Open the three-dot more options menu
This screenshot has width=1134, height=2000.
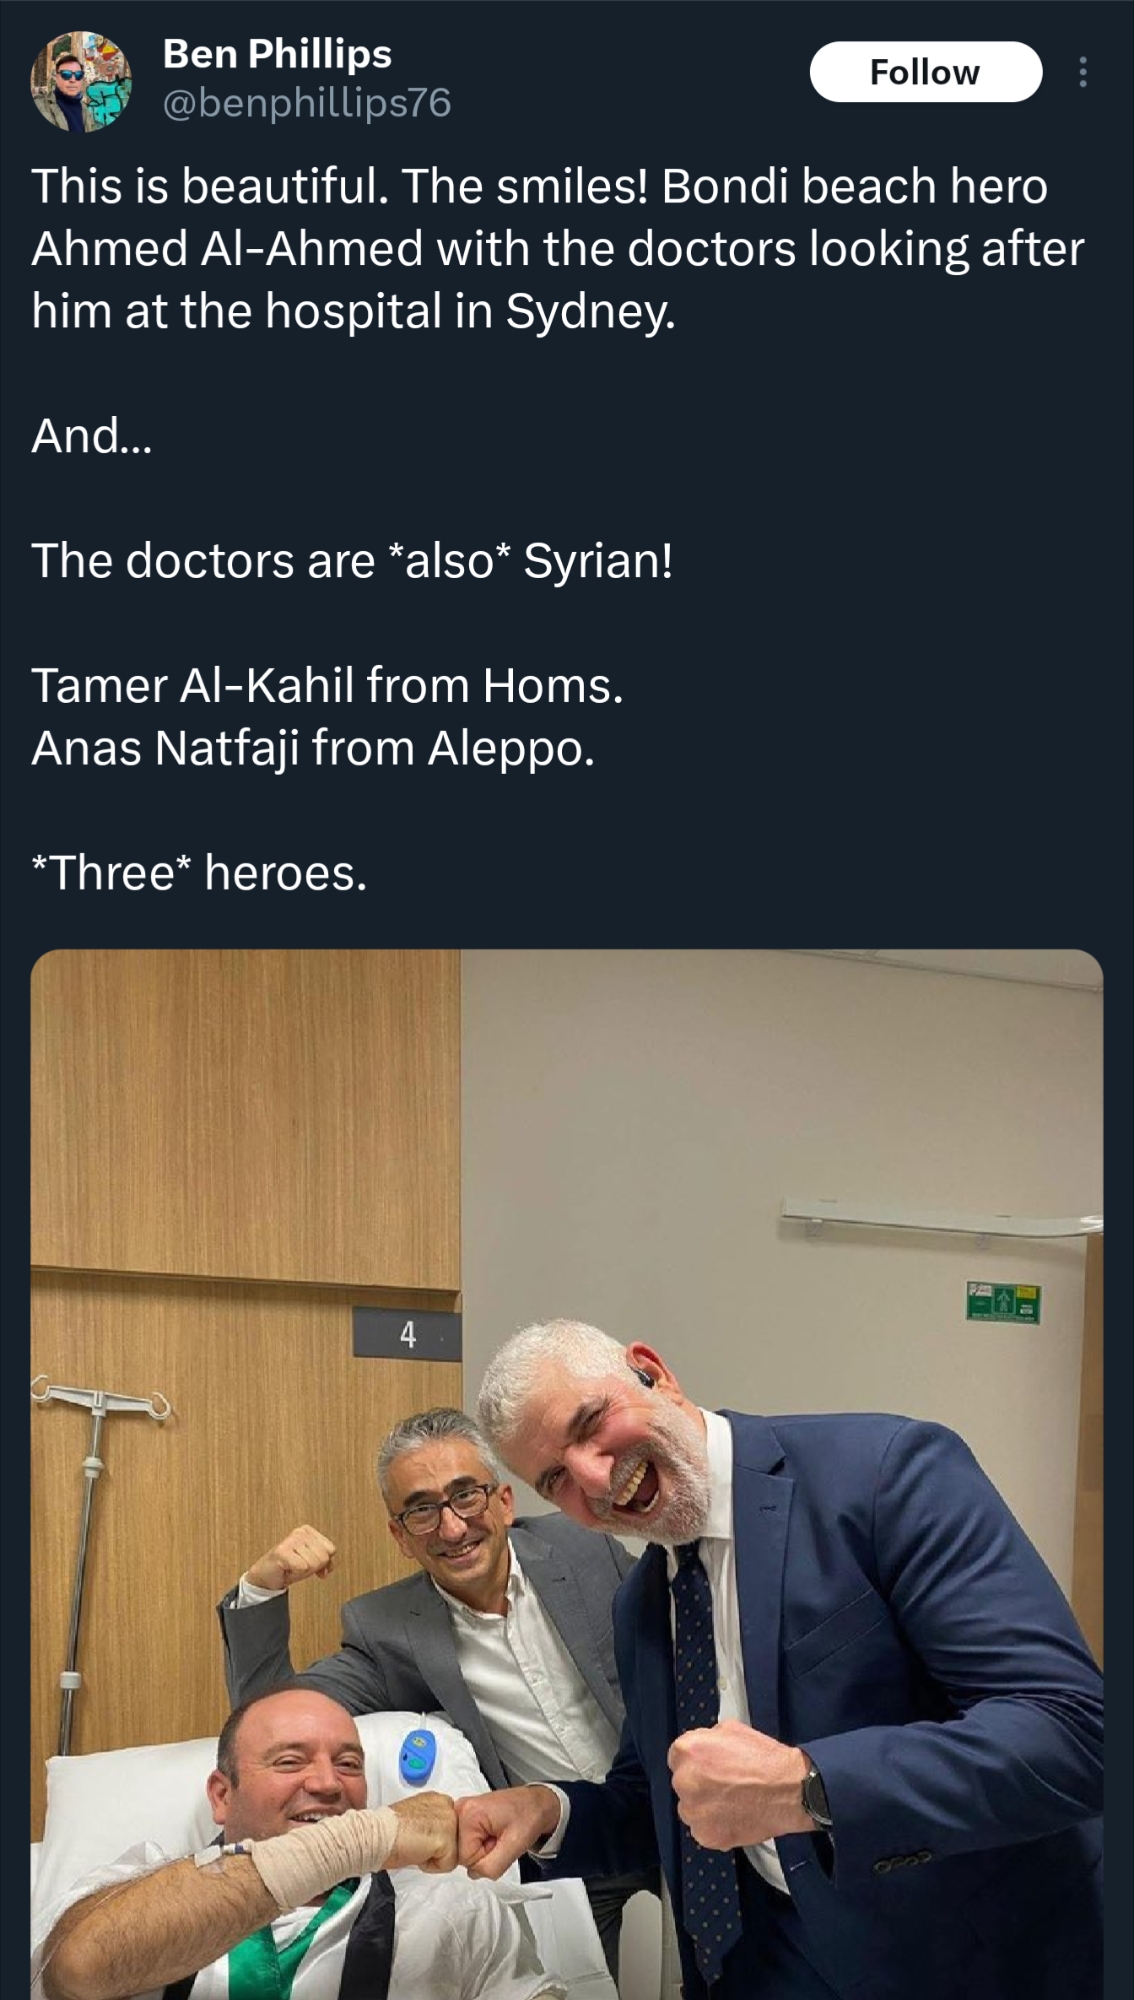pyautogui.click(x=1083, y=72)
